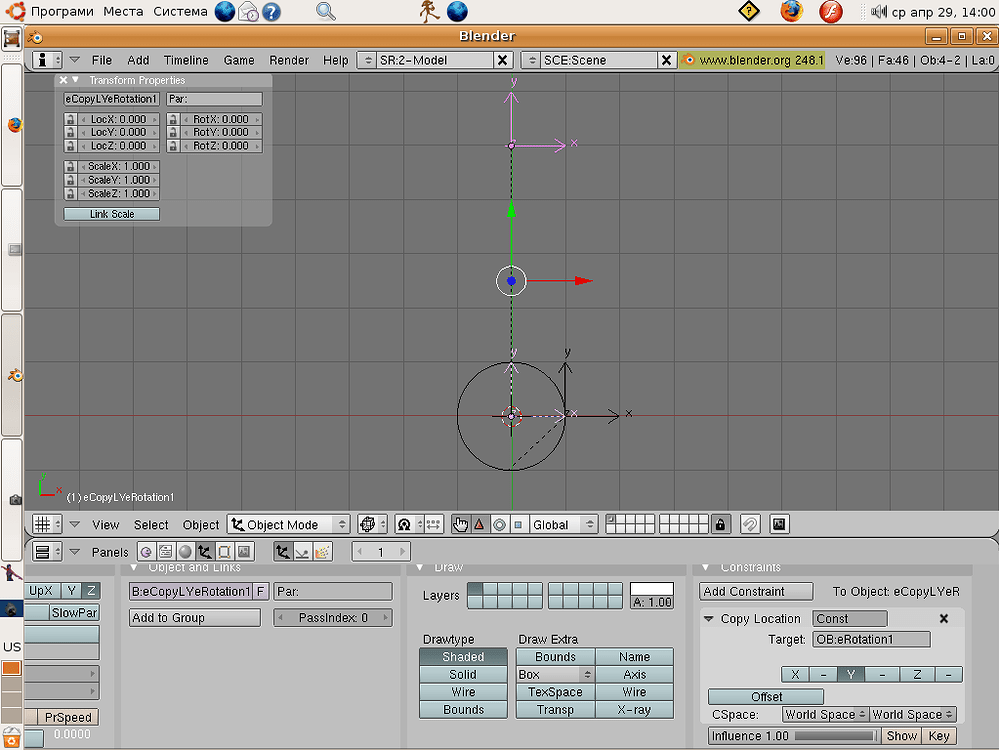Toggle the RotZ lock icon
This screenshot has height=750, width=999.
[173, 146]
